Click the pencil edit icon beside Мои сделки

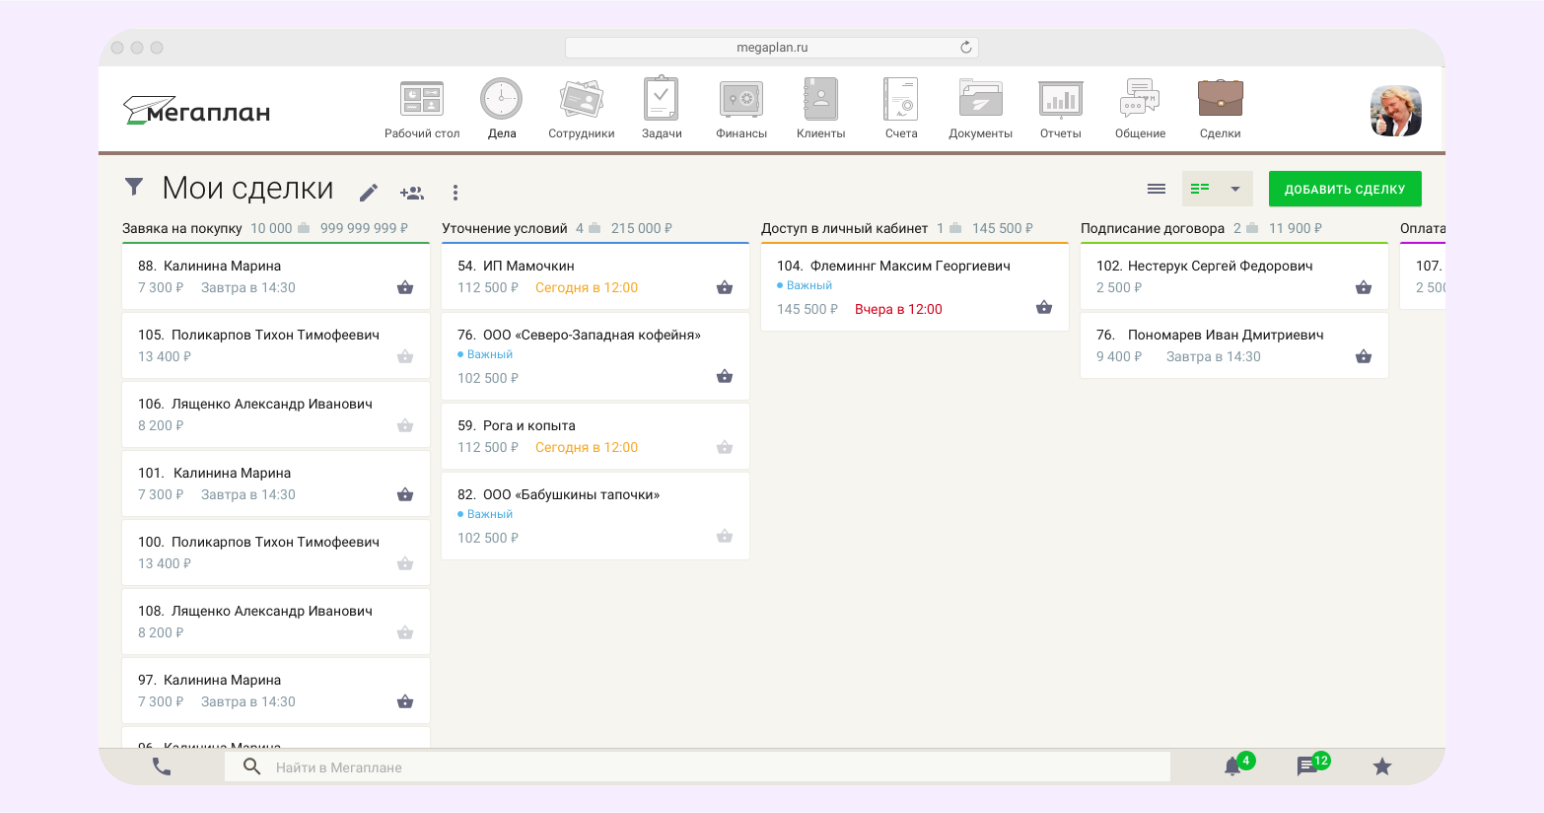(x=369, y=192)
